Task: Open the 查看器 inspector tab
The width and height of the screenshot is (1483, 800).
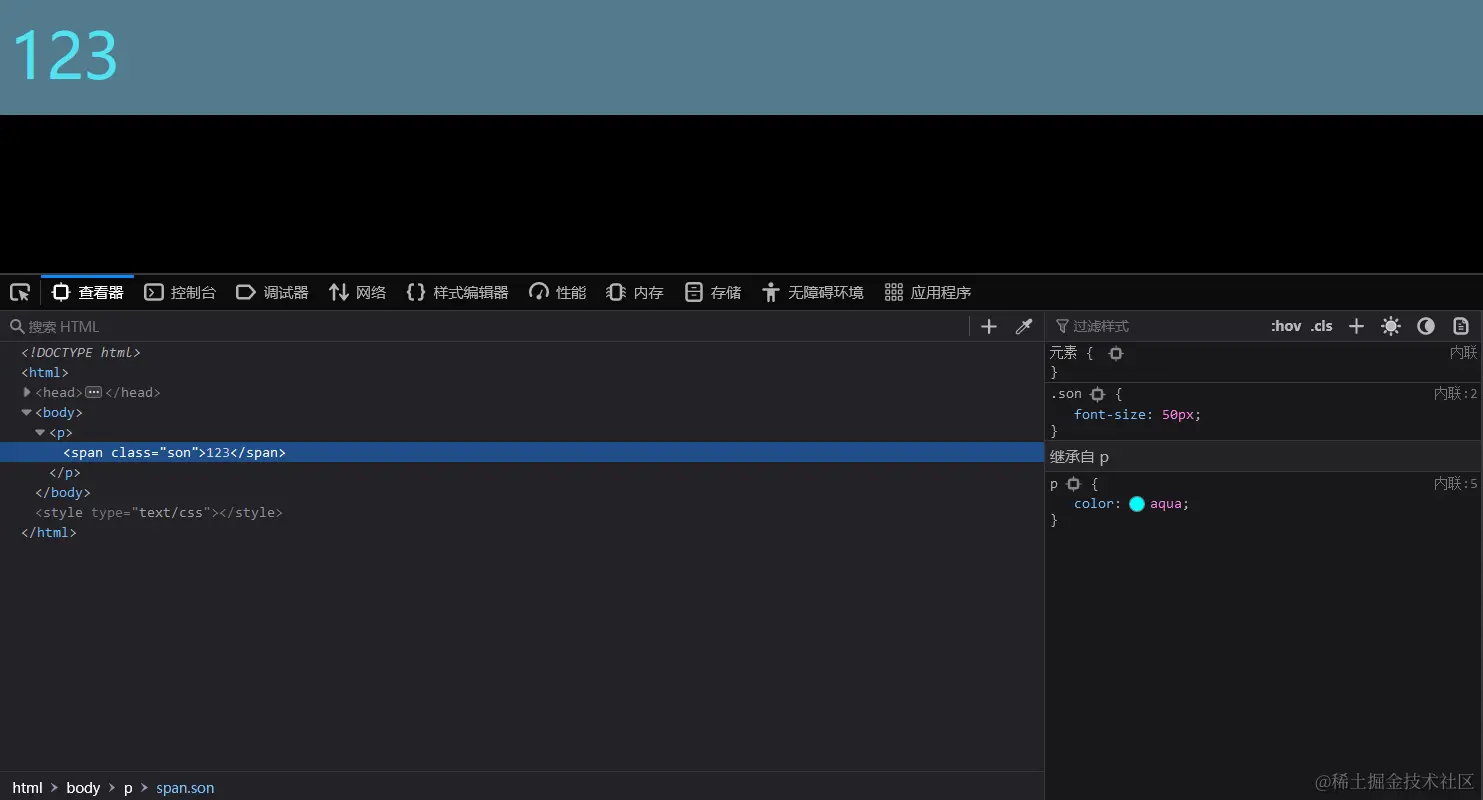Action: 88,293
